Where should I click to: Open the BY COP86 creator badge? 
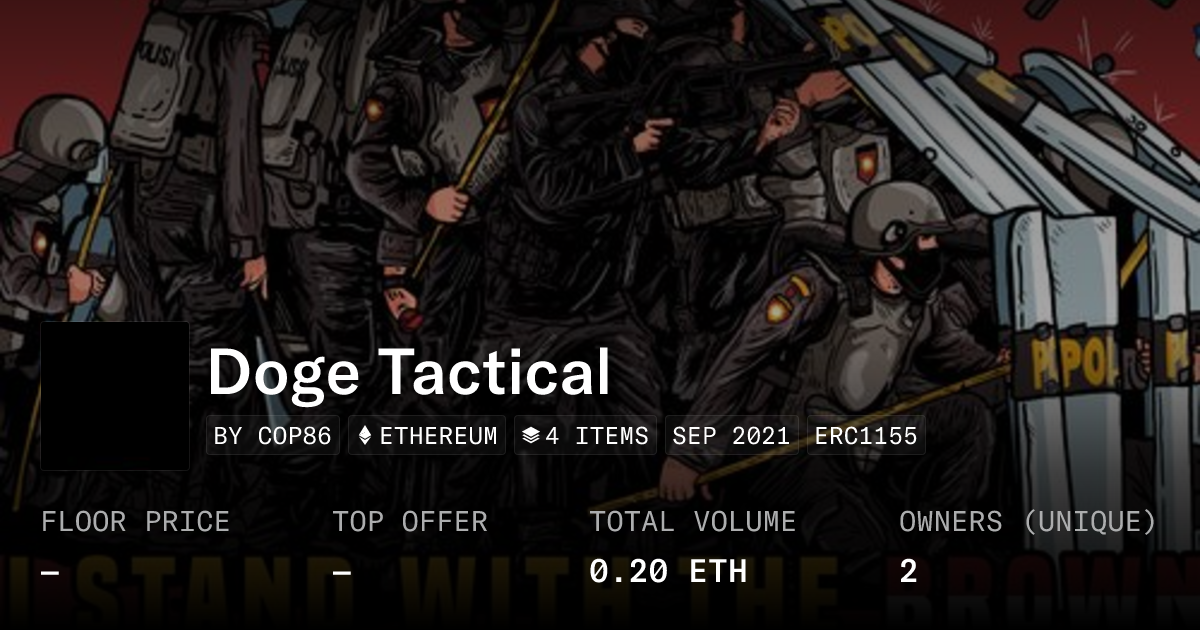[x=273, y=436]
